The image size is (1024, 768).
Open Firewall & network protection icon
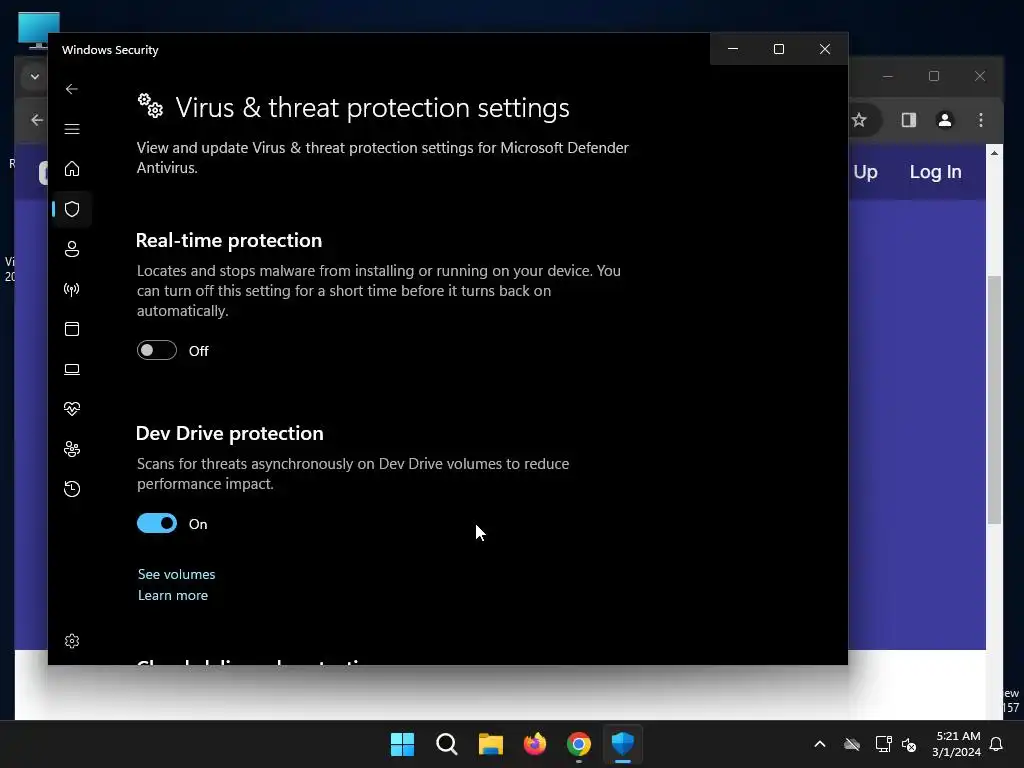(x=72, y=289)
